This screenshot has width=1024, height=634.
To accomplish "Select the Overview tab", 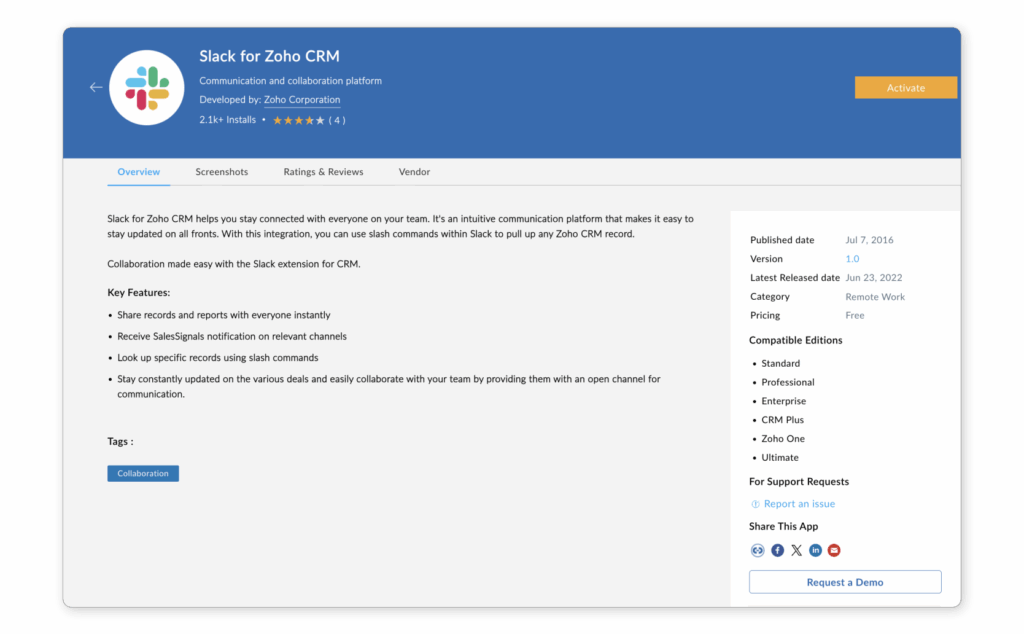I will pyautogui.click(x=138, y=172).
